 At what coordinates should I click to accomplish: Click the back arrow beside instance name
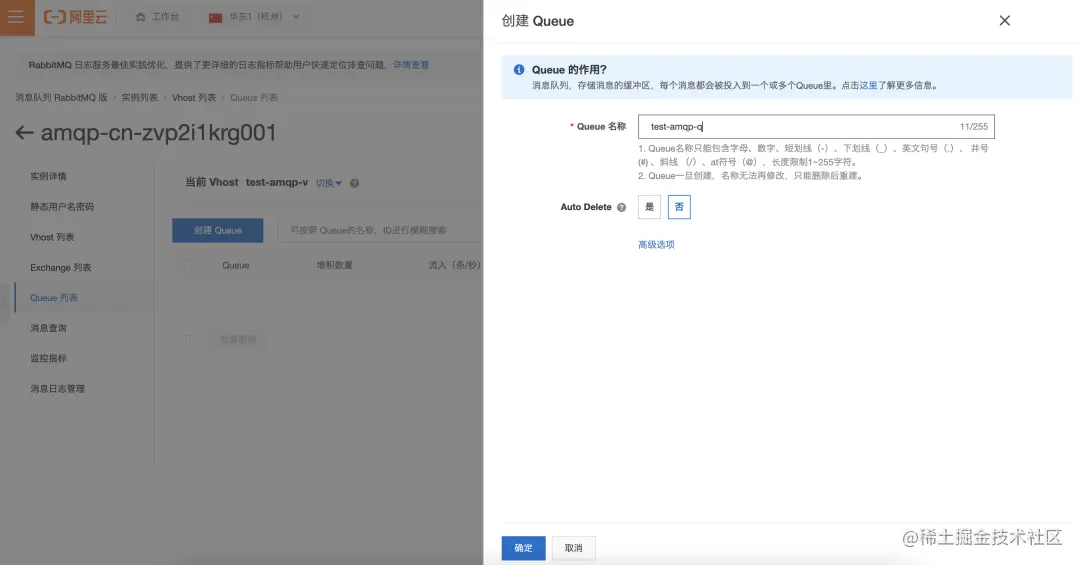[x=24, y=133]
